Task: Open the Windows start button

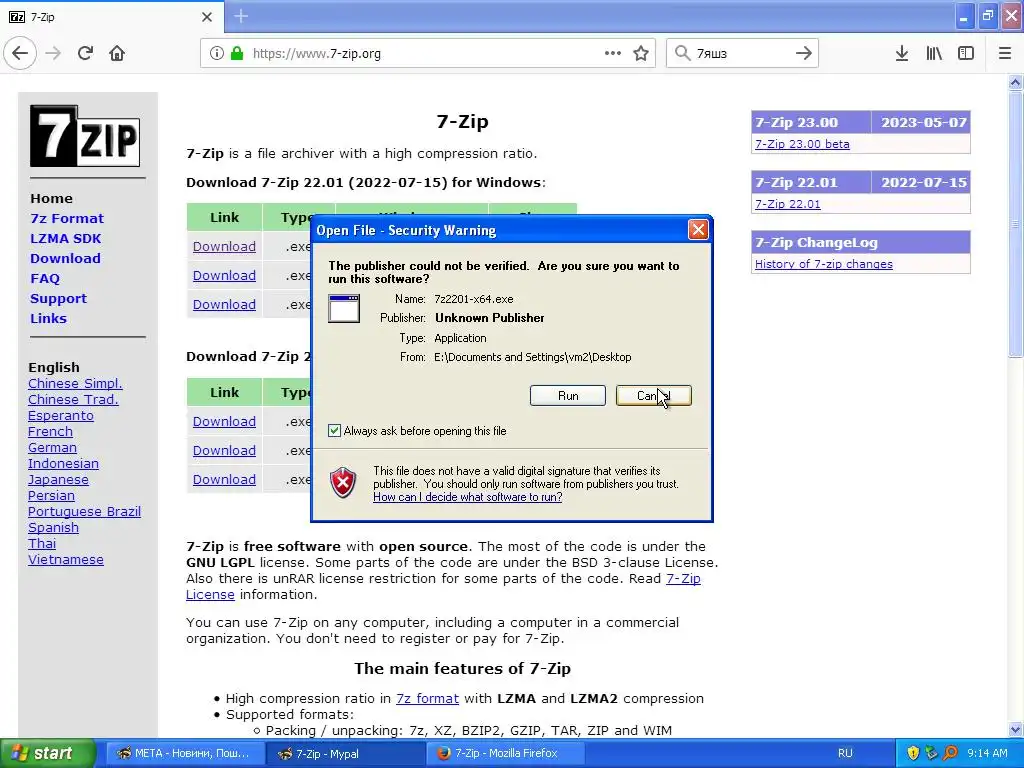Action: tap(48, 754)
